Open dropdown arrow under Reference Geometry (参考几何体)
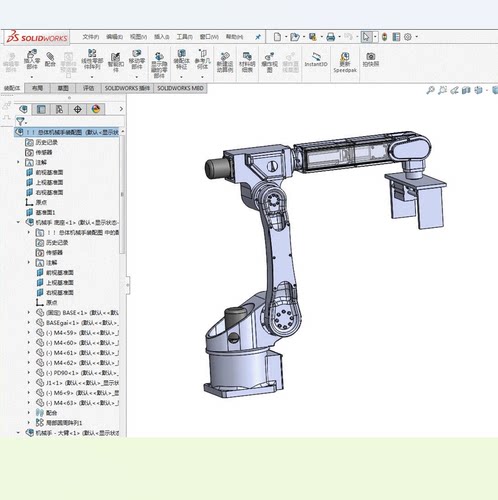 202,77
